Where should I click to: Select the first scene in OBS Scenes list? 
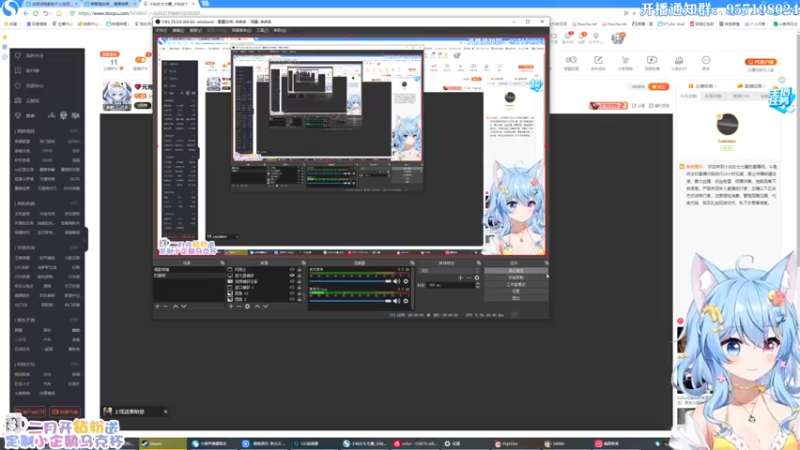[189, 269]
